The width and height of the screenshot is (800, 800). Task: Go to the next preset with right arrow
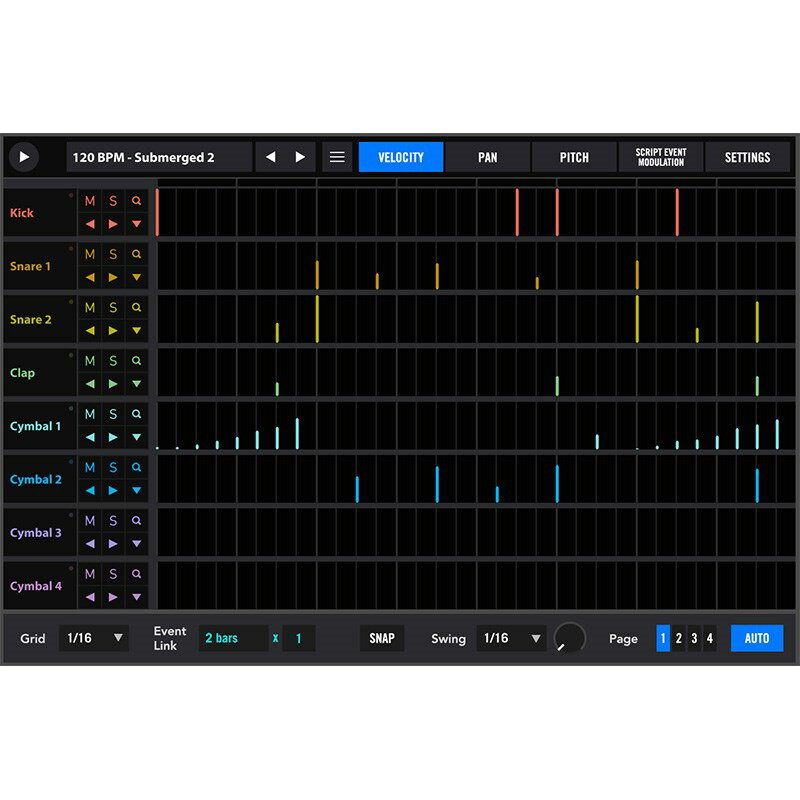(300, 157)
